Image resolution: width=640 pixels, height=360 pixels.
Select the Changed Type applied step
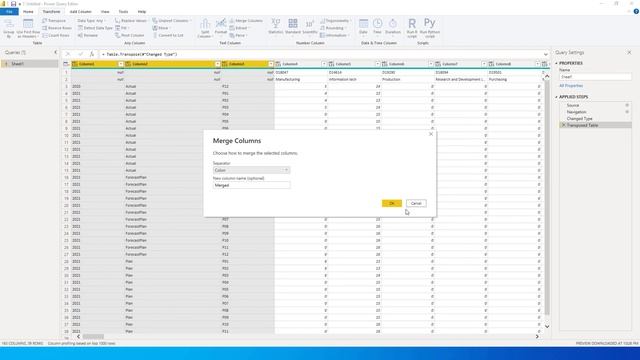pyautogui.click(x=579, y=118)
